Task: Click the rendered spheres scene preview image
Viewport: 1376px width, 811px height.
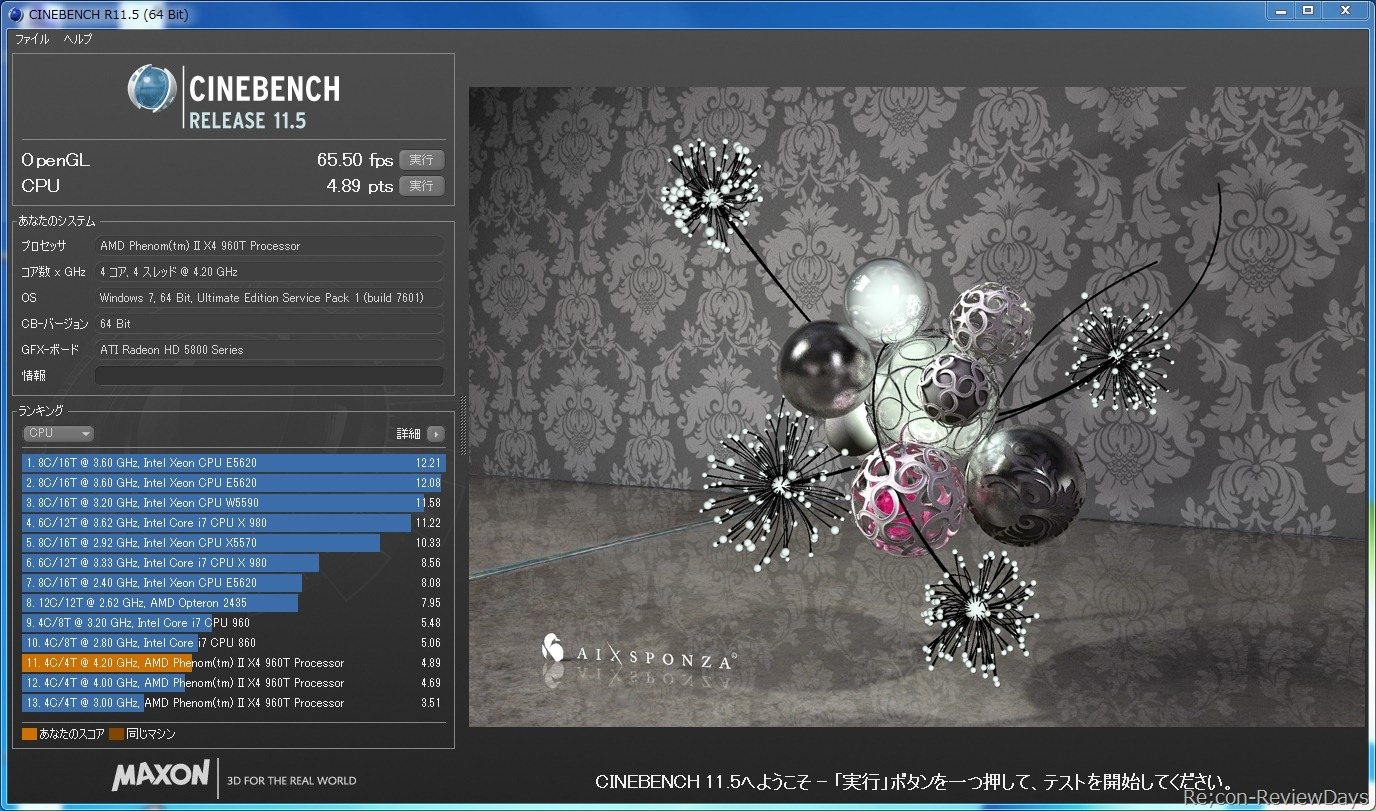Action: click(916, 406)
